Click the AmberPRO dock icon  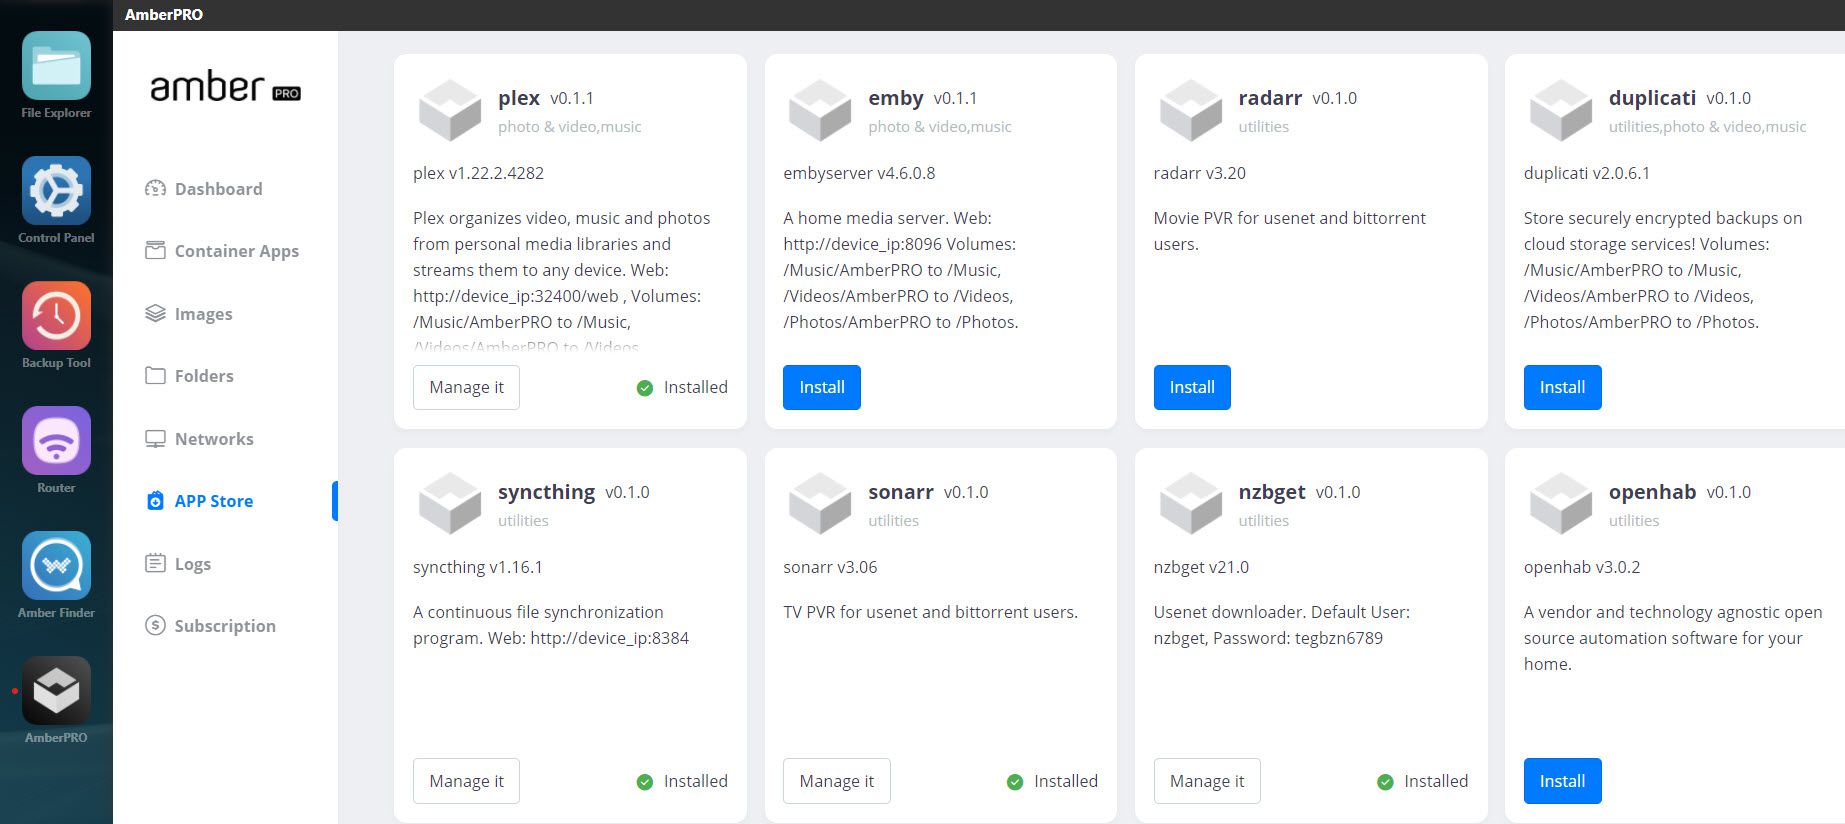click(56, 691)
